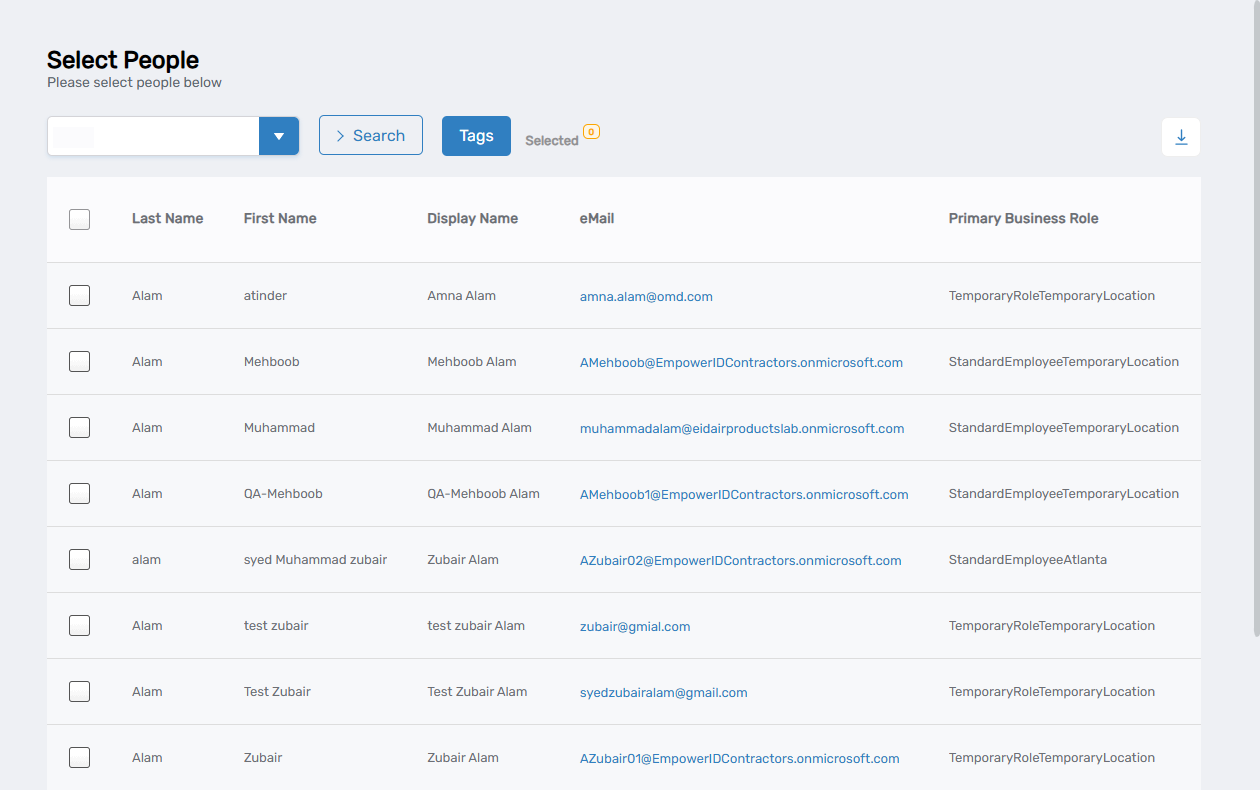Click the download/export icon at top right
The height and width of the screenshot is (790, 1260).
tap(1181, 137)
